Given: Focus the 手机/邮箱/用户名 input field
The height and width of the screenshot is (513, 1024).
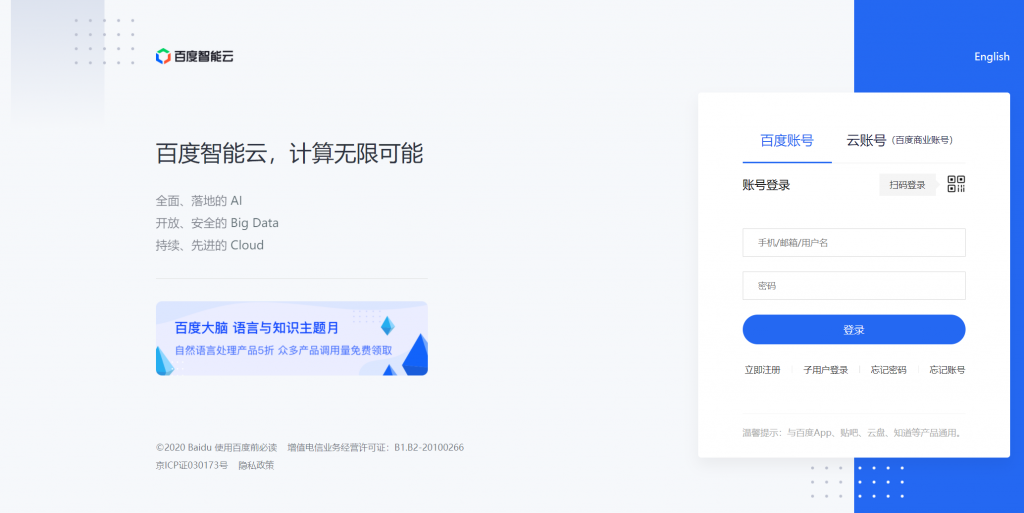Looking at the screenshot, I should (x=854, y=243).
